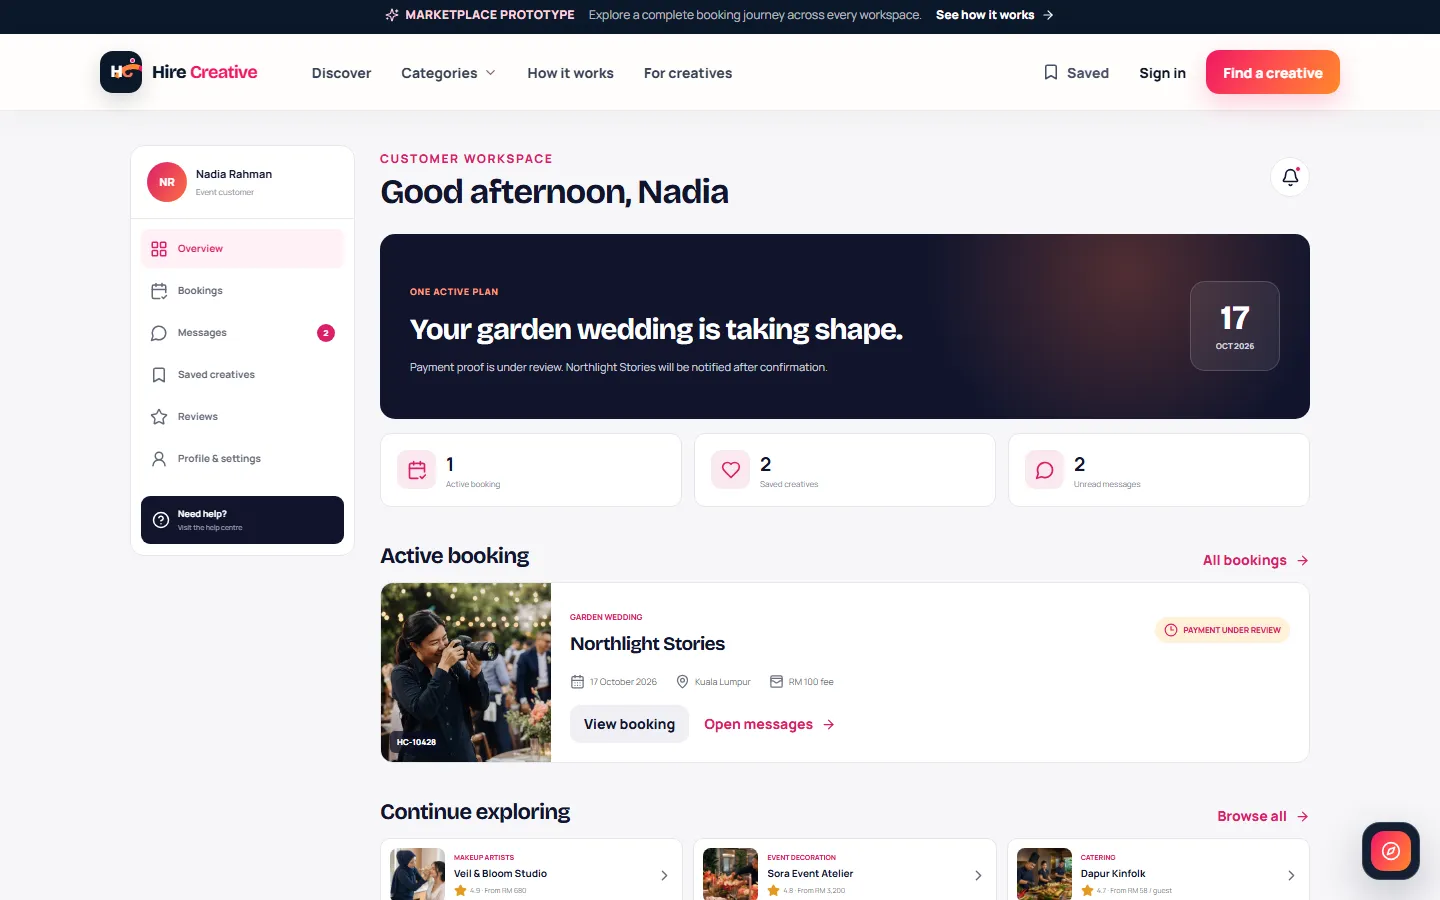
Task: Click the sparkle icon beside Marketplace Prototype
Action: [x=392, y=15]
